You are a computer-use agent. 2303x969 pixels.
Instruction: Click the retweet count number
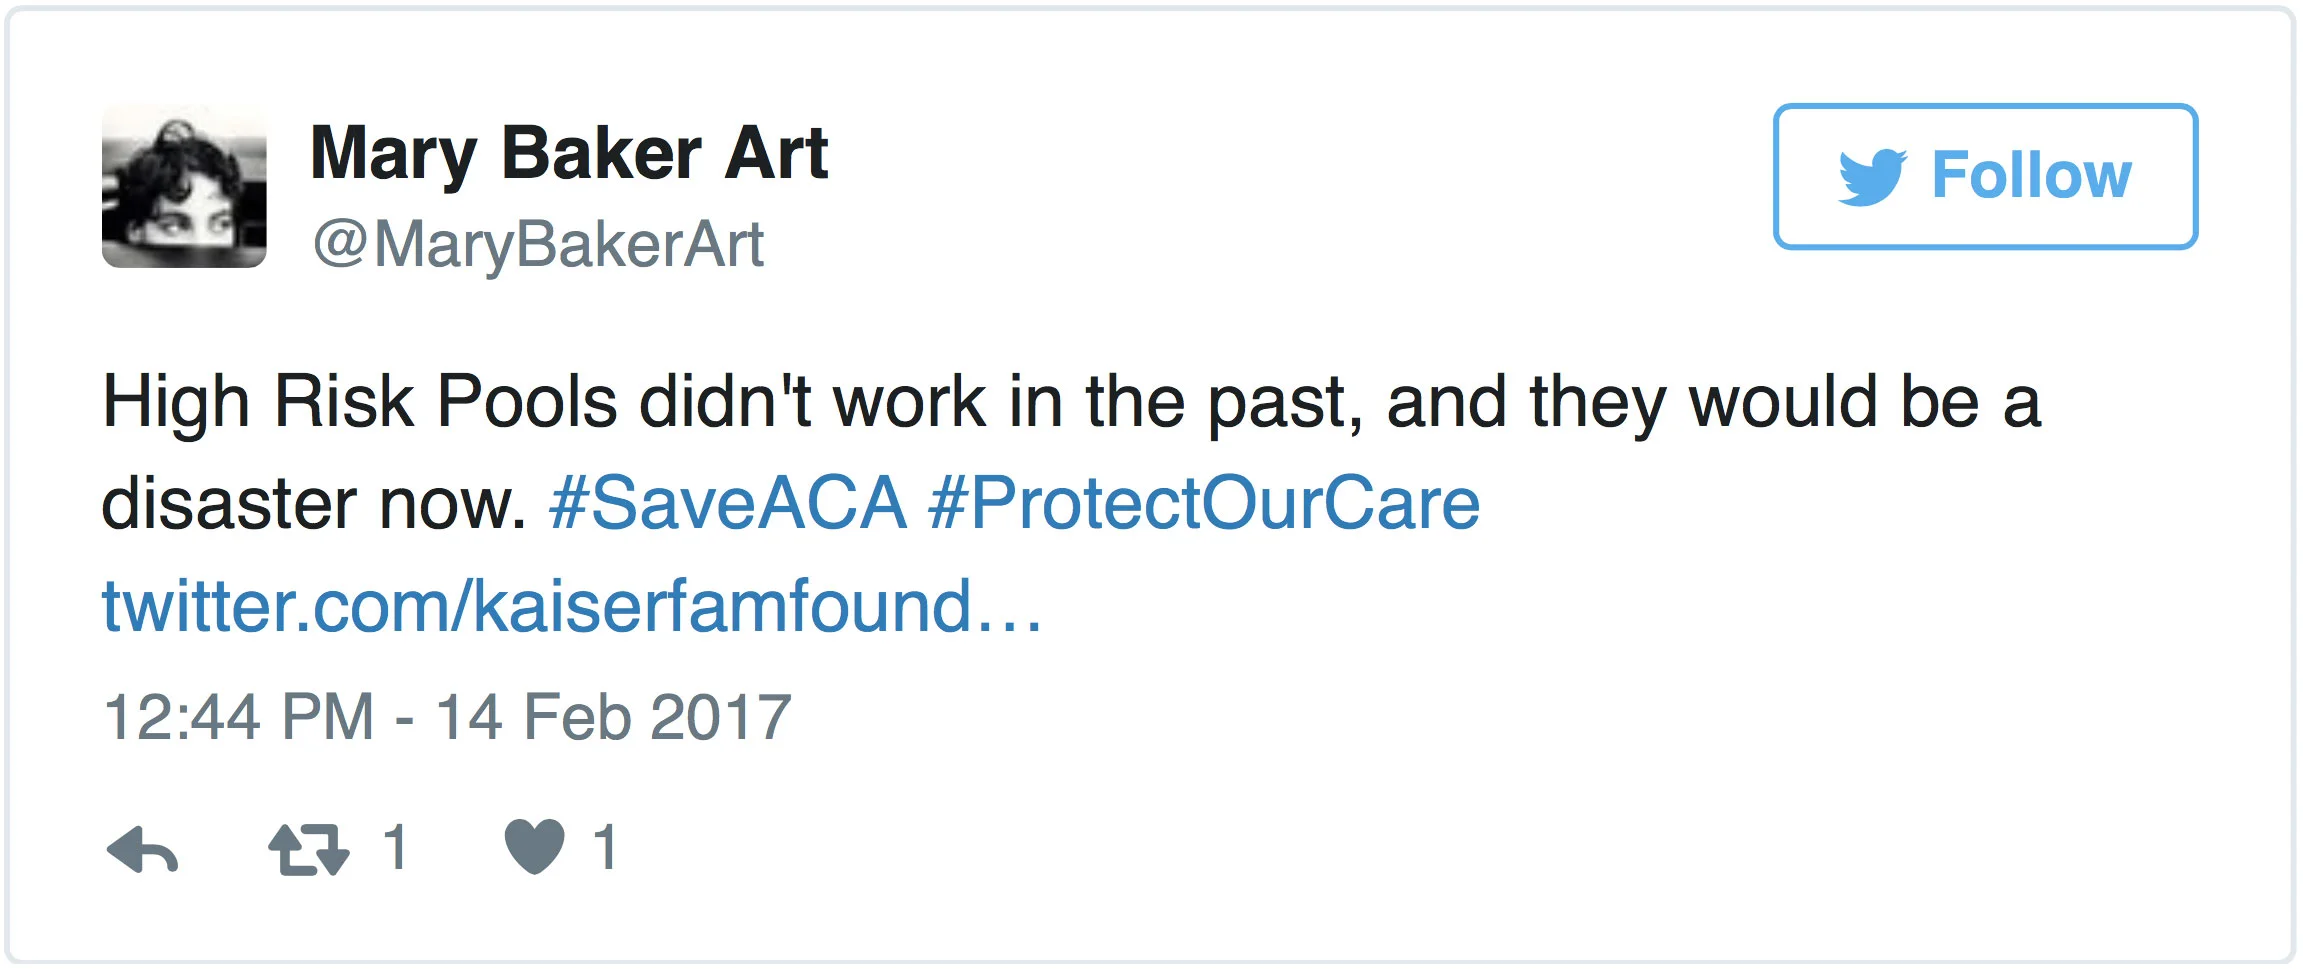pos(396,847)
